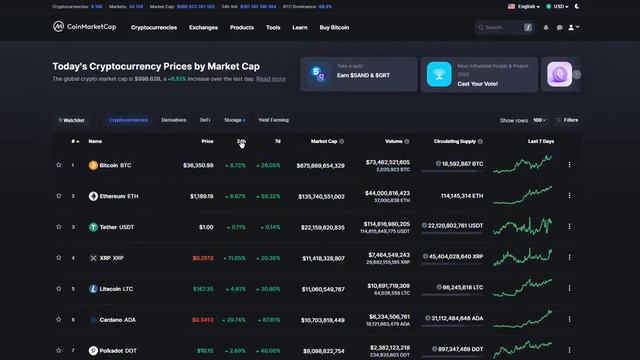Click Bitcoin circulating supply progress bar
640x360 pixels.
452,171
